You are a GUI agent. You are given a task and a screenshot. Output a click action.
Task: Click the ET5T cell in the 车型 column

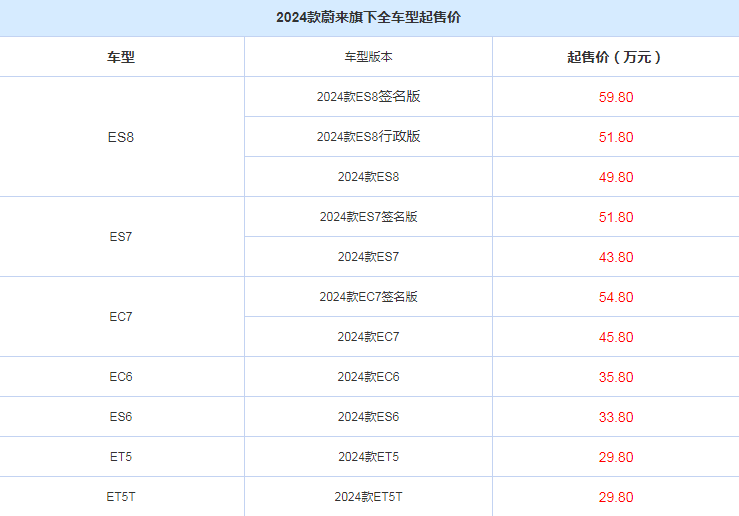pos(121,497)
